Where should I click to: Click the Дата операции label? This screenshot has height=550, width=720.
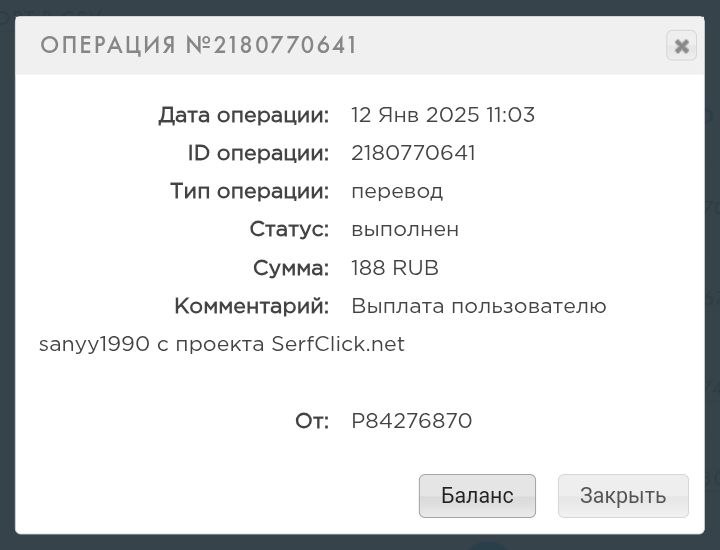tap(244, 116)
